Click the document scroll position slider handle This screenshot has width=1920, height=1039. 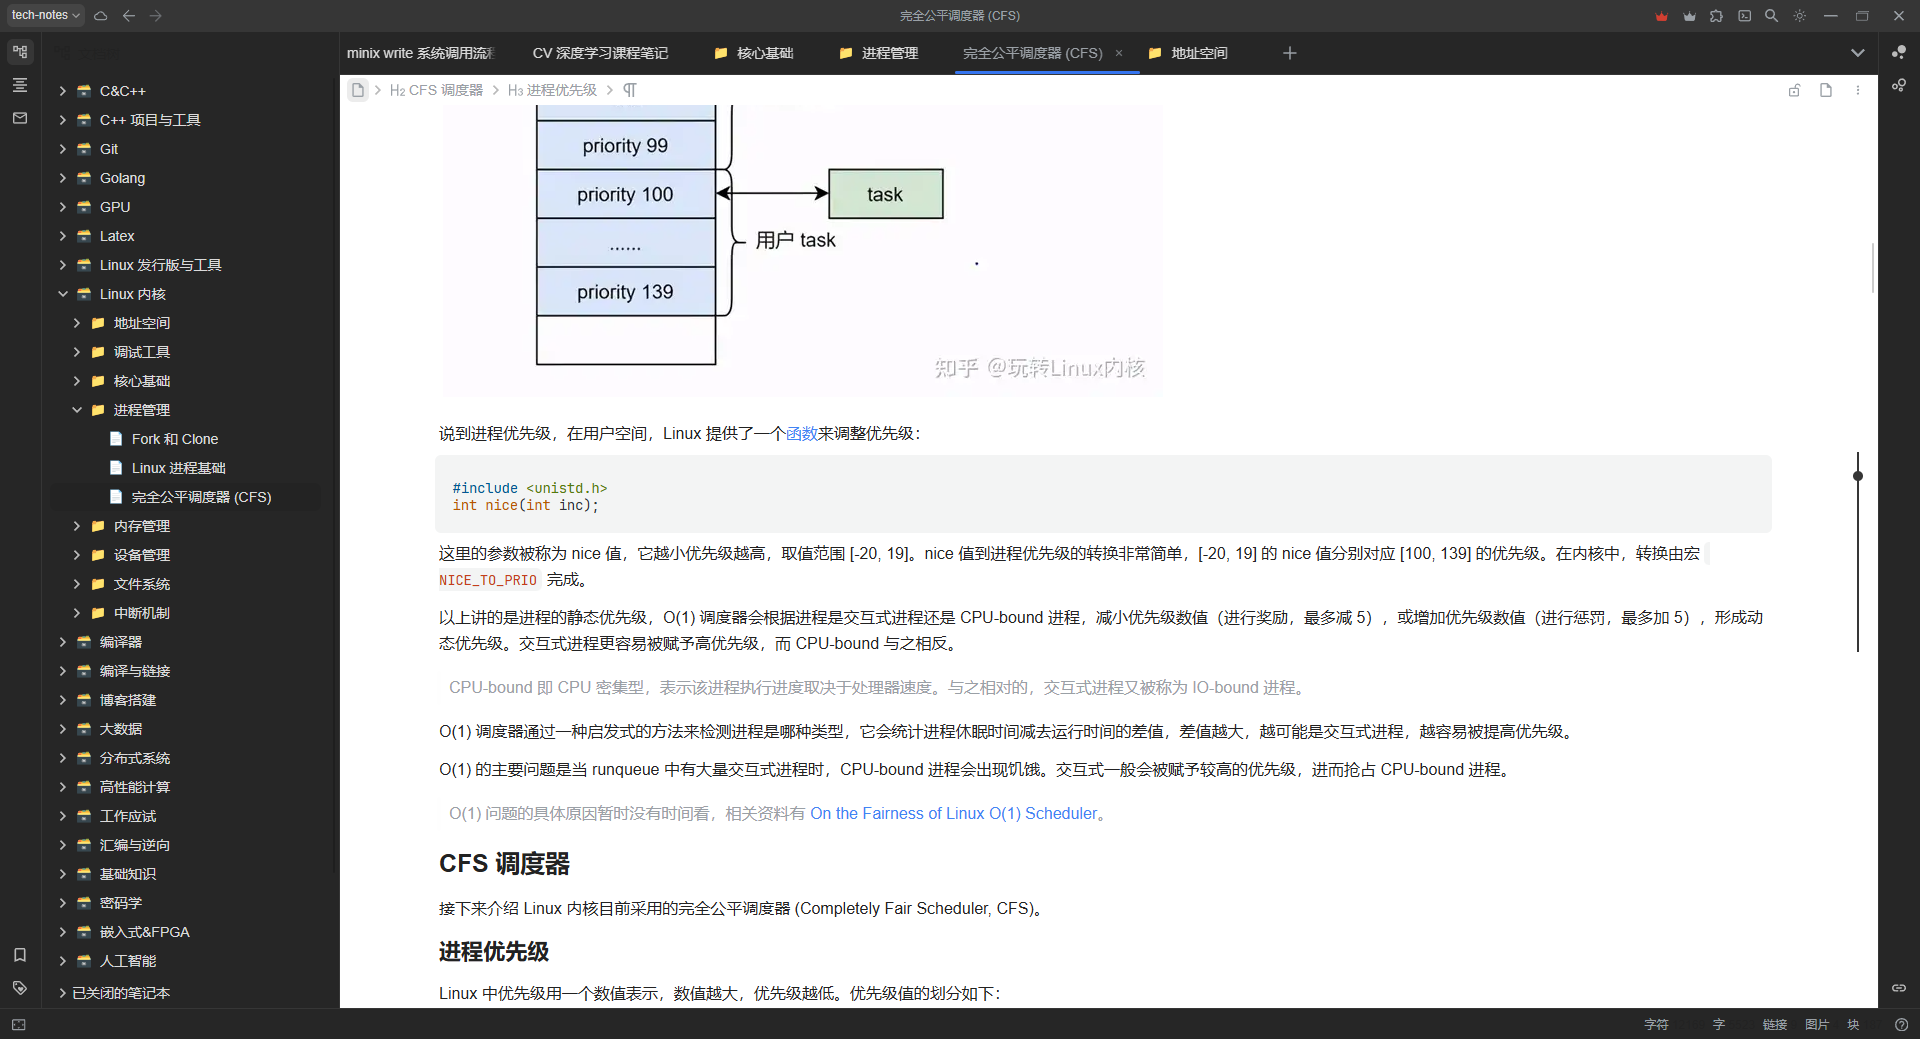tap(1858, 476)
